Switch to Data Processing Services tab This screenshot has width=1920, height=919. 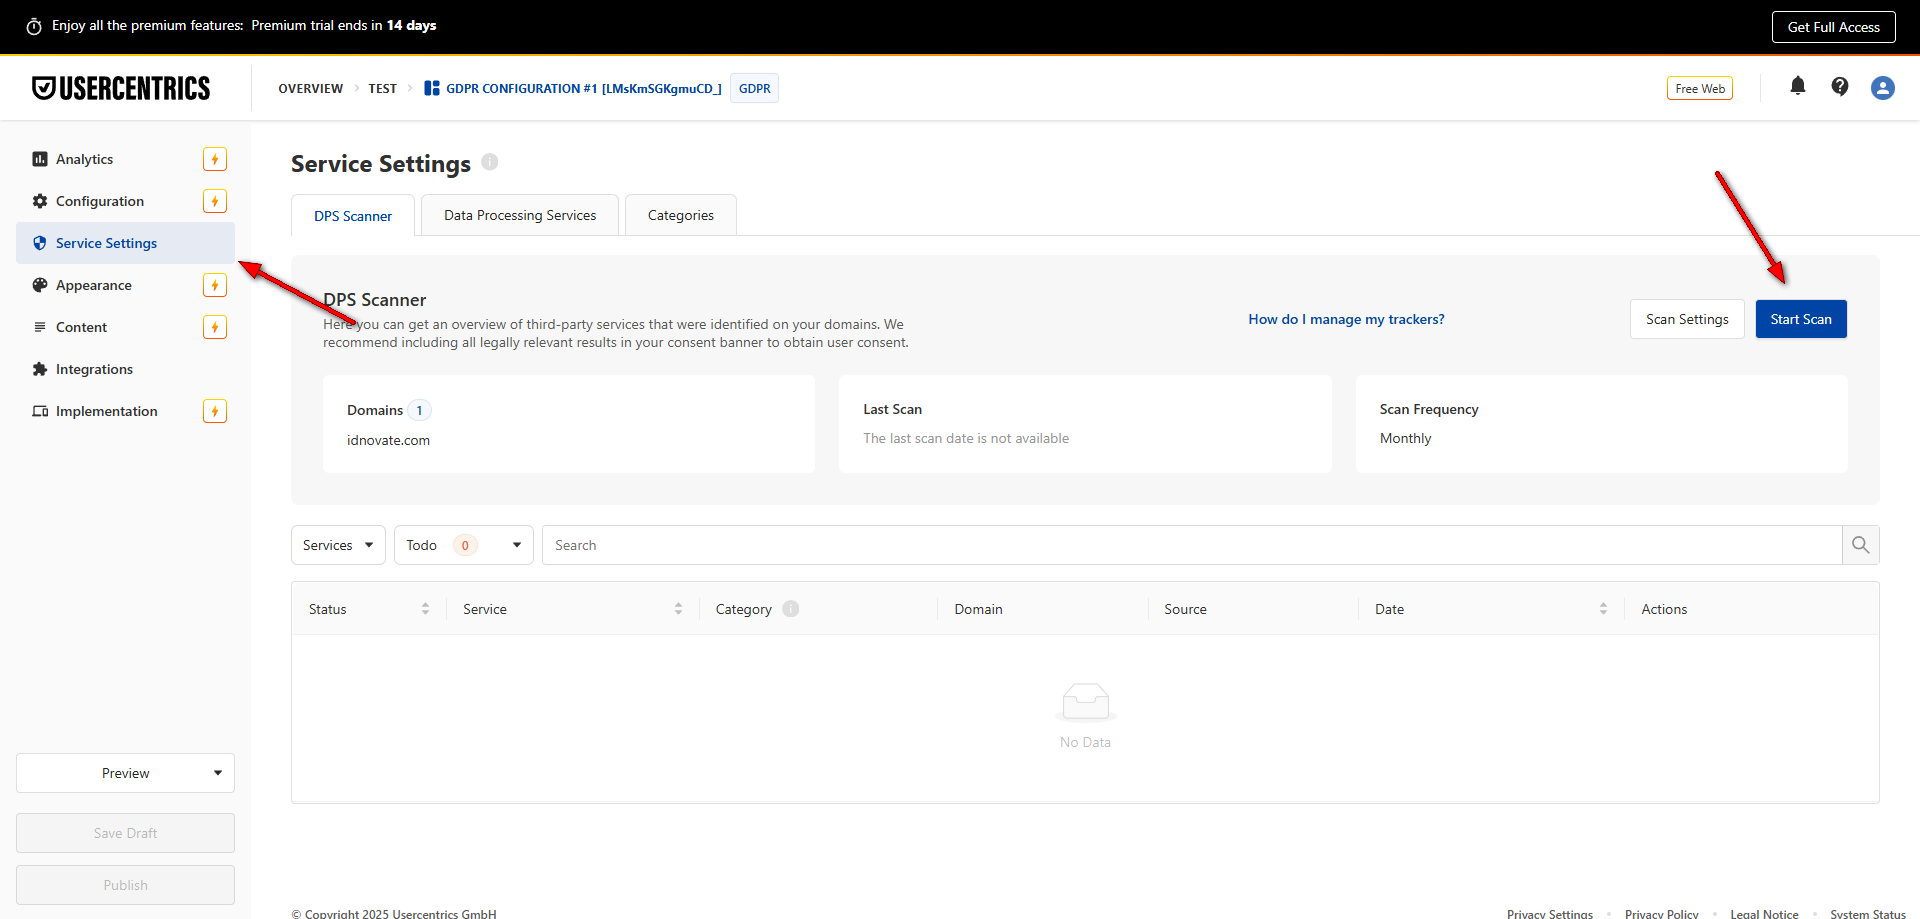[x=519, y=215]
